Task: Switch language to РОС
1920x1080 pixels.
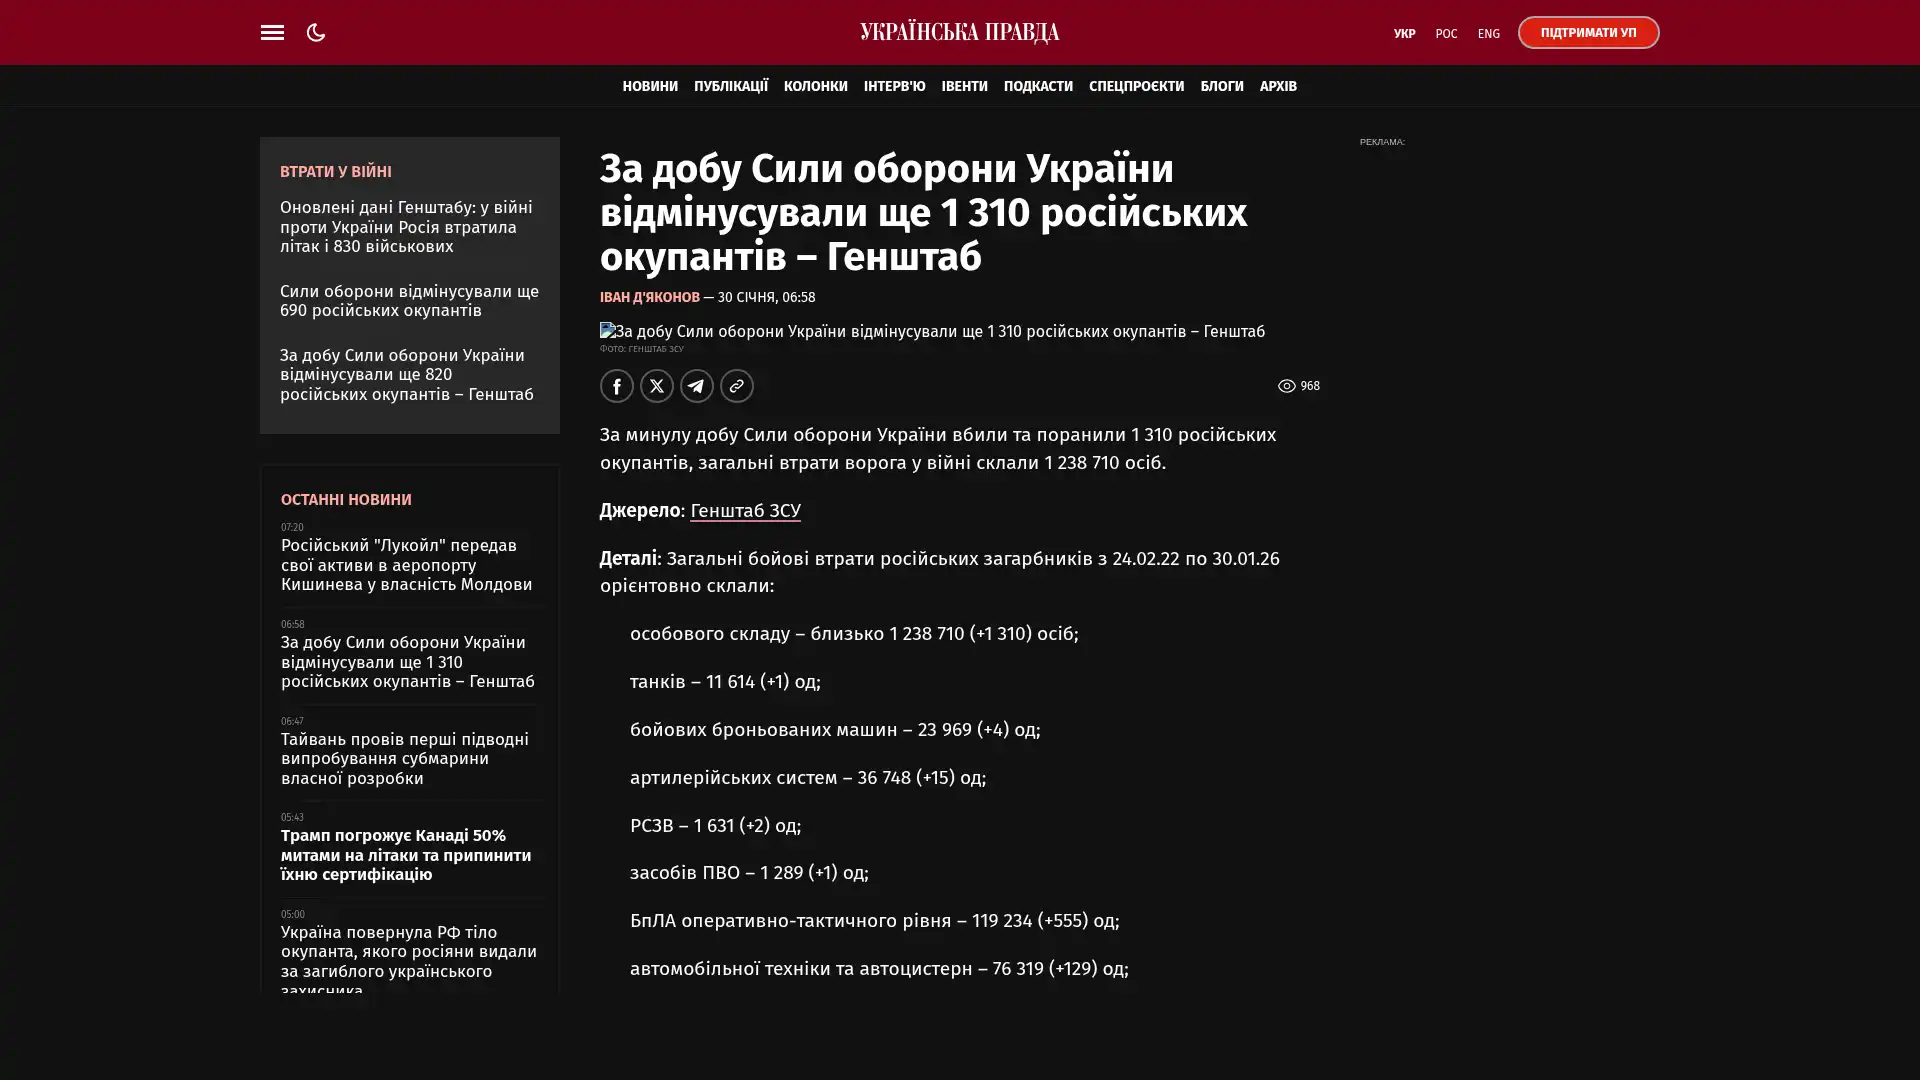Action: [1446, 34]
